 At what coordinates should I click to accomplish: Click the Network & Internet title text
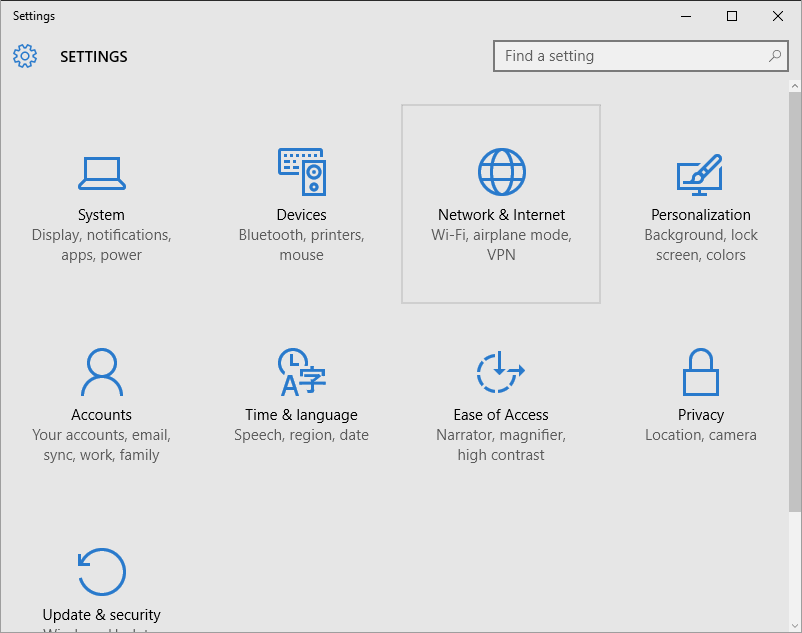point(501,215)
